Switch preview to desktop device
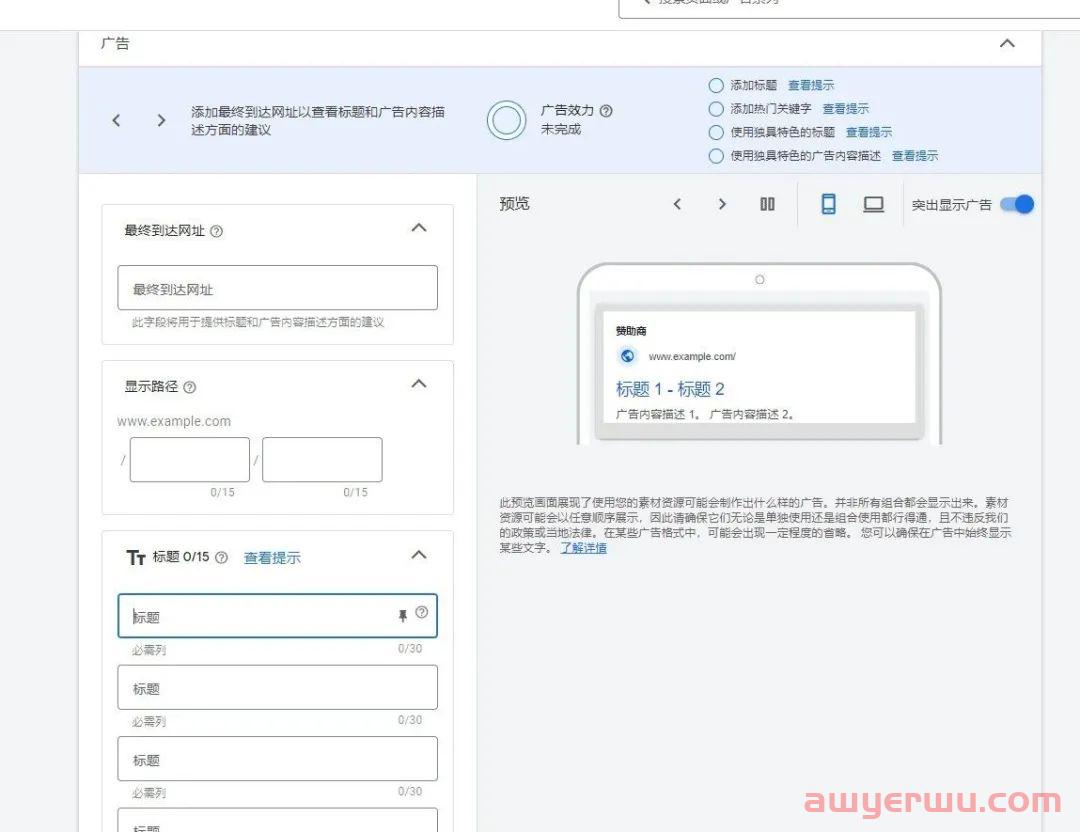This screenshot has width=1080, height=832. [873, 204]
